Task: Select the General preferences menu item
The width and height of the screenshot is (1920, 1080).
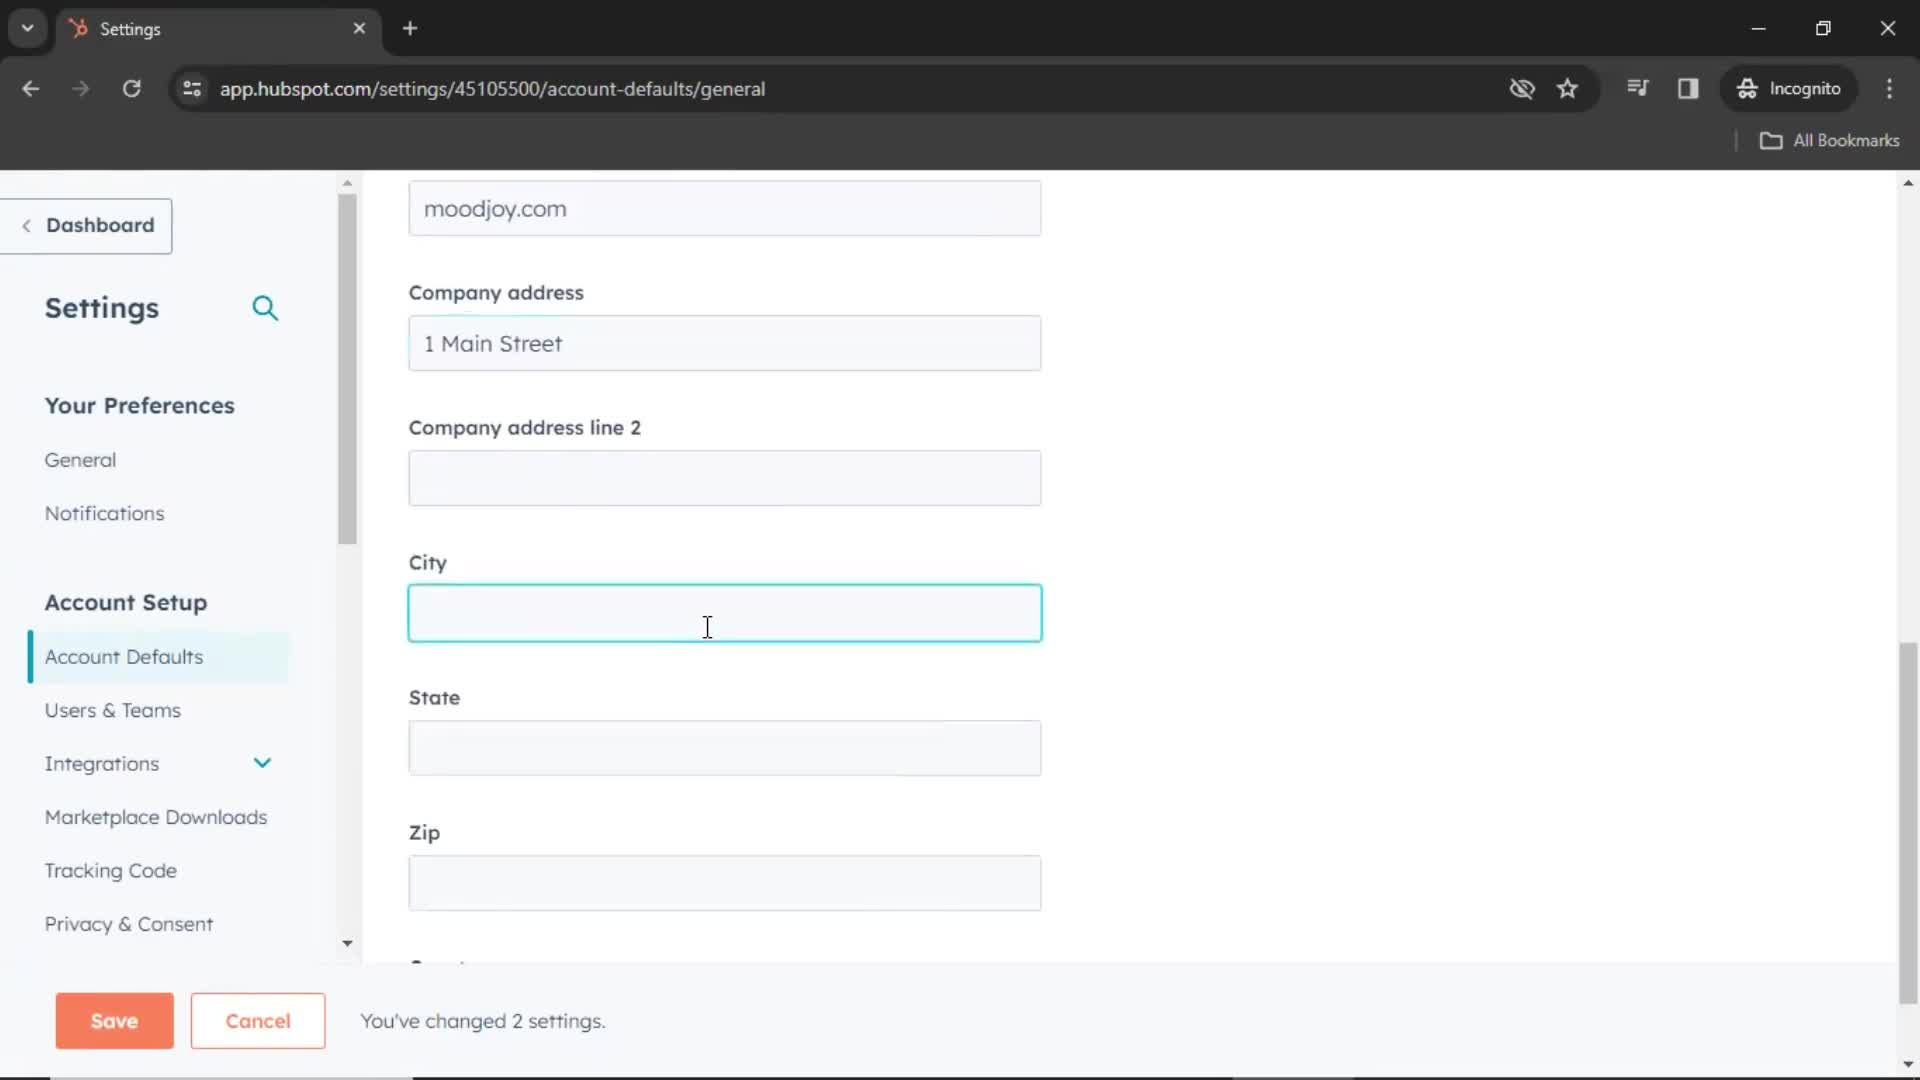Action: (79, 459)
